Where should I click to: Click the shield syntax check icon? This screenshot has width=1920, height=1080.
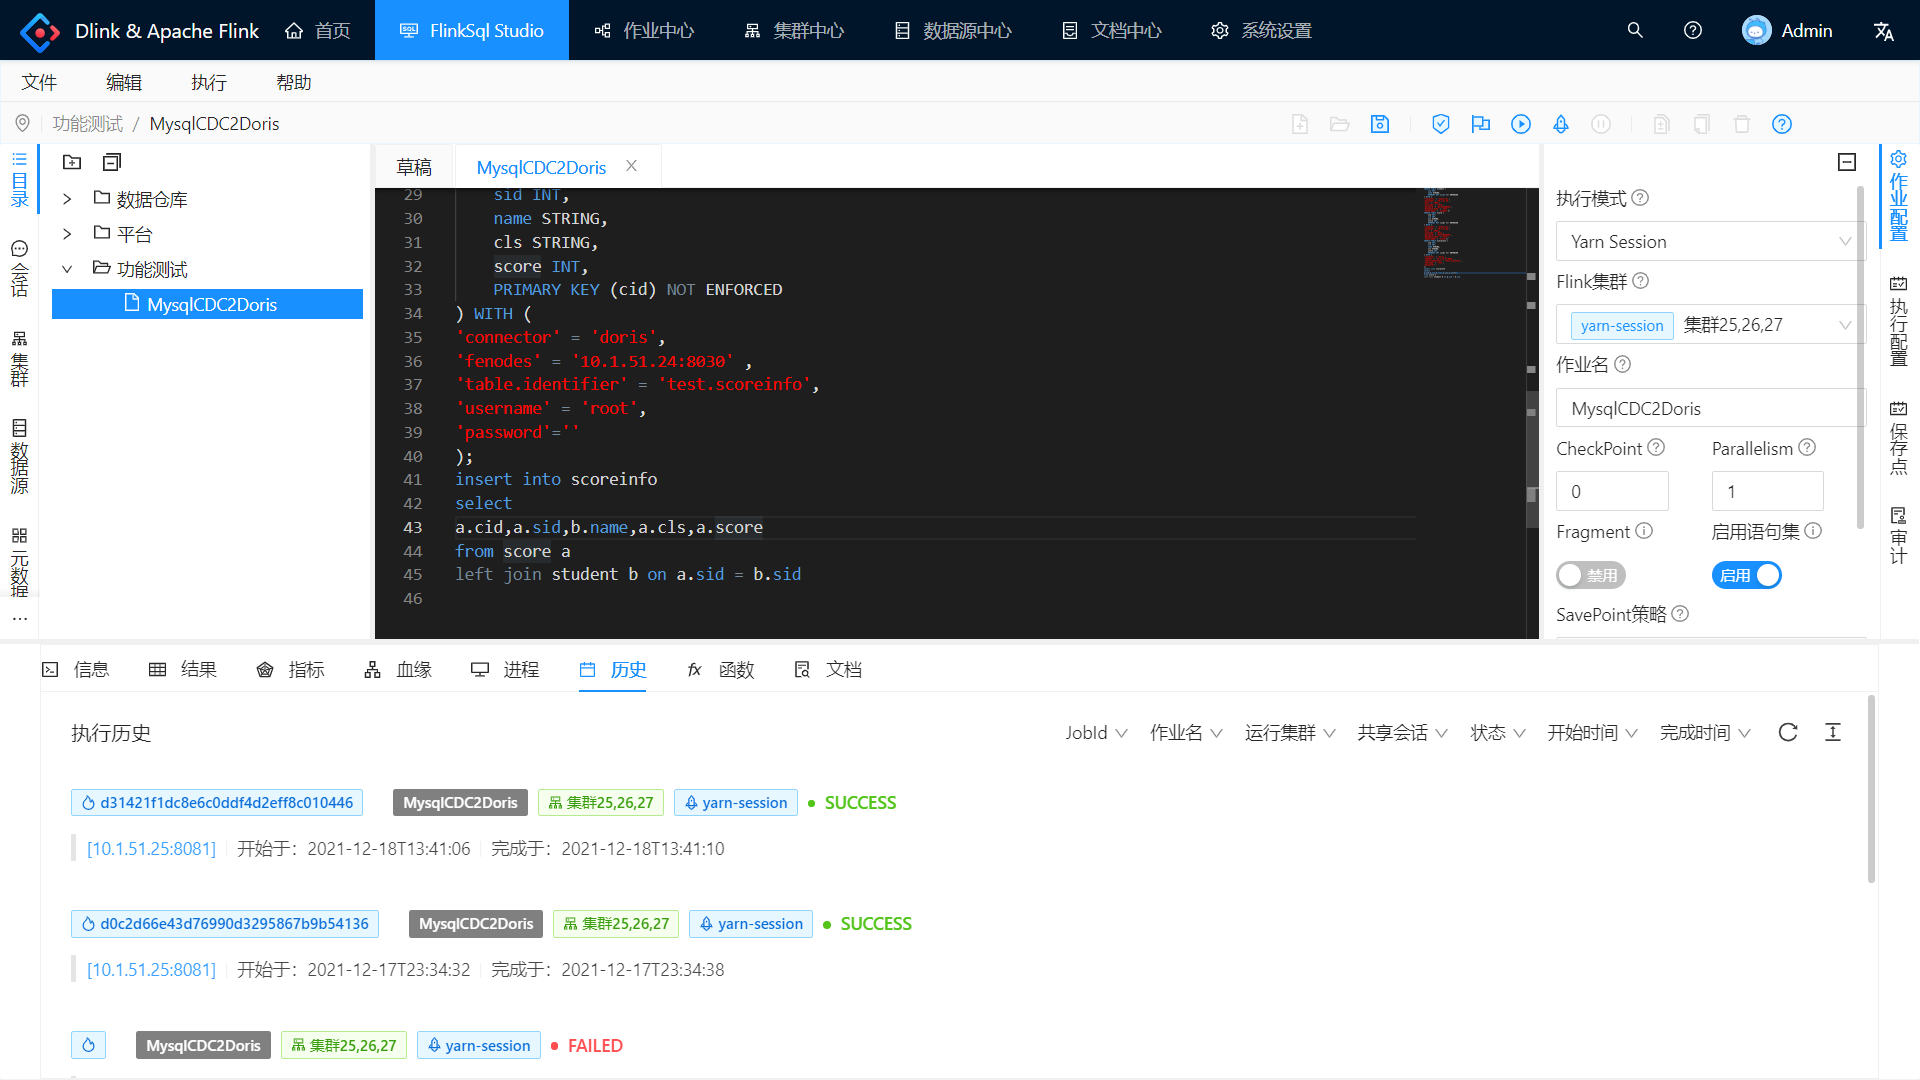tap(1440, 124)
